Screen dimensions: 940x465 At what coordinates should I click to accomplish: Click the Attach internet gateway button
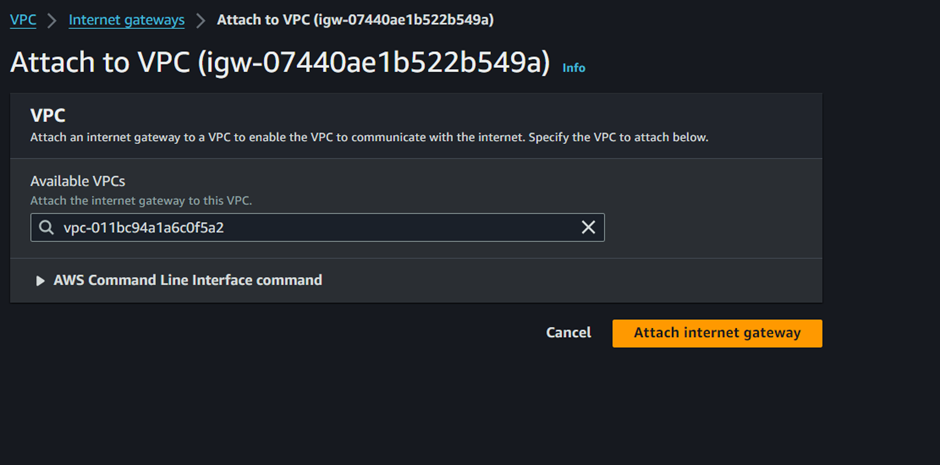(x=717, y=333)
